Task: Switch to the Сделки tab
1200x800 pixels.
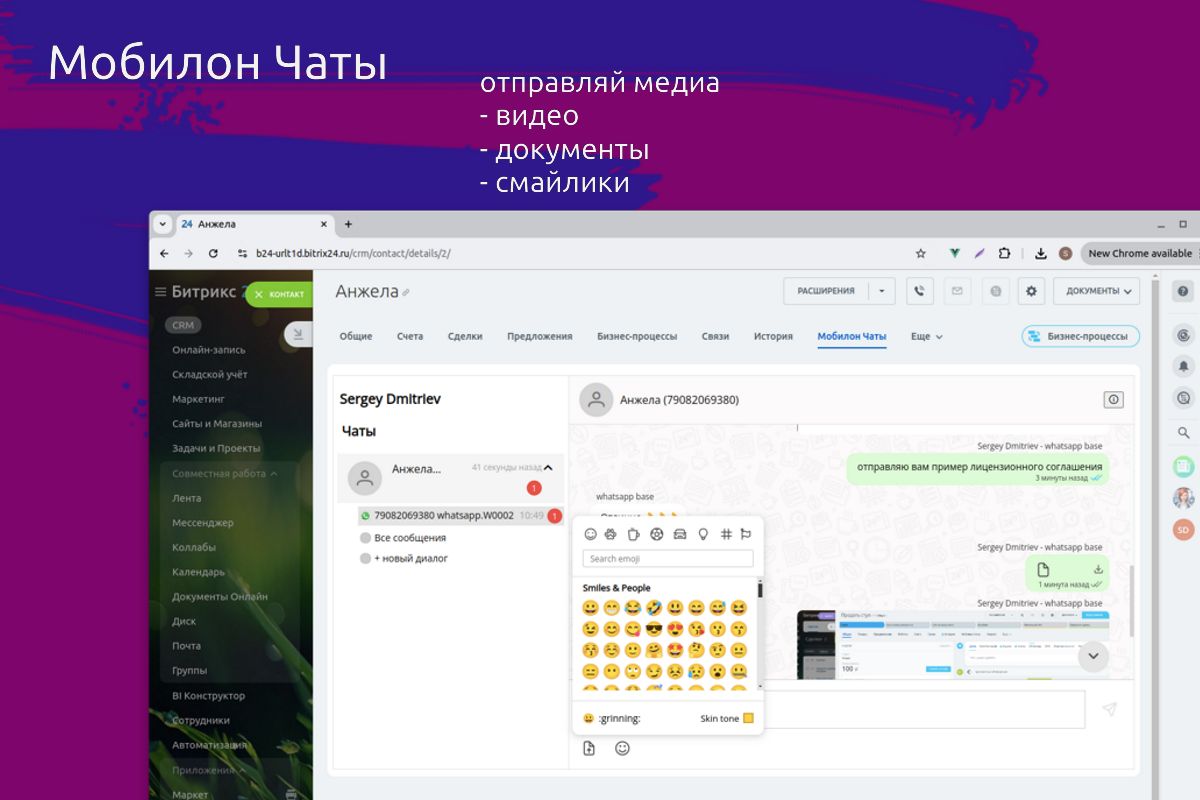Action: [465, 337]
